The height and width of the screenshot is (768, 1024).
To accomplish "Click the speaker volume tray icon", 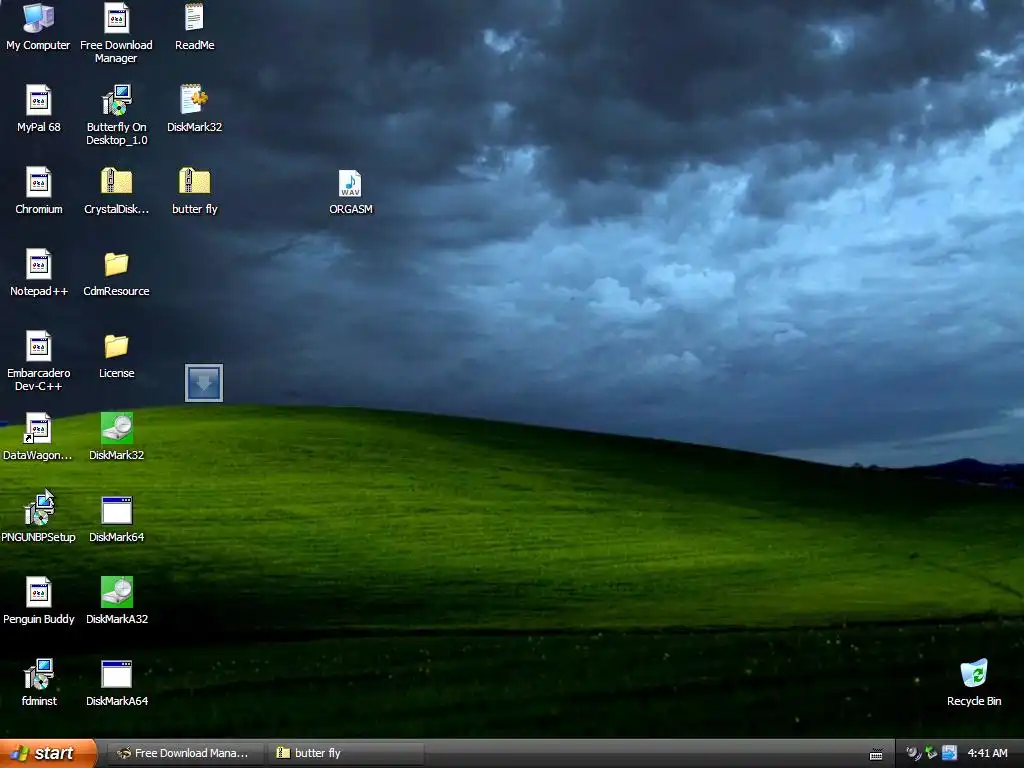I will [x=913, y=753].
